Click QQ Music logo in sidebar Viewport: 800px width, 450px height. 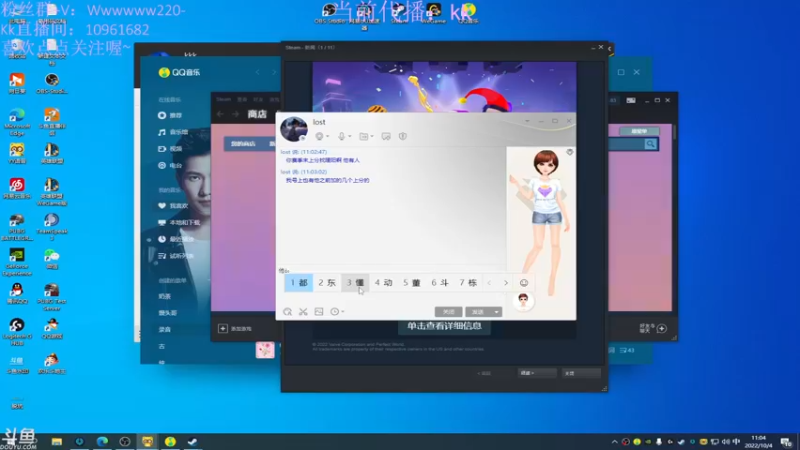179,72
